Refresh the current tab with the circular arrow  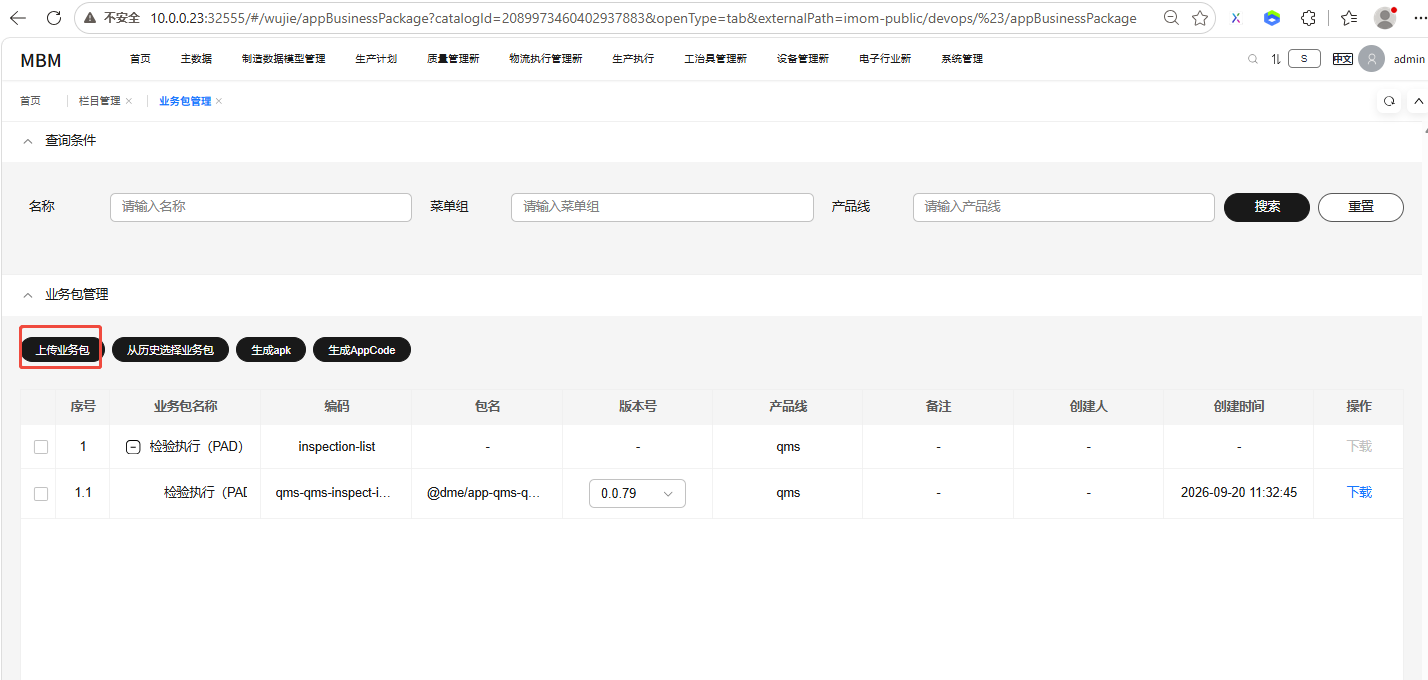(1389, 101)
